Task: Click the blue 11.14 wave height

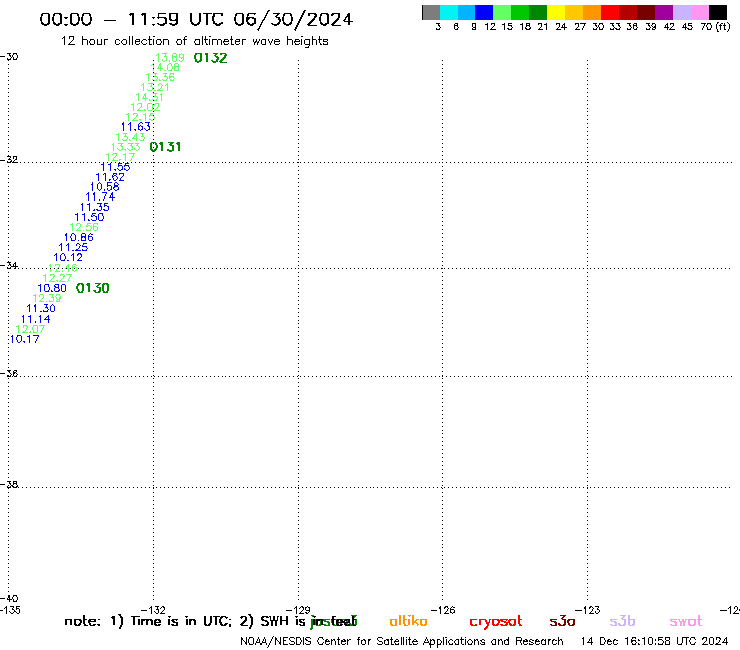Action: [36, 319]
